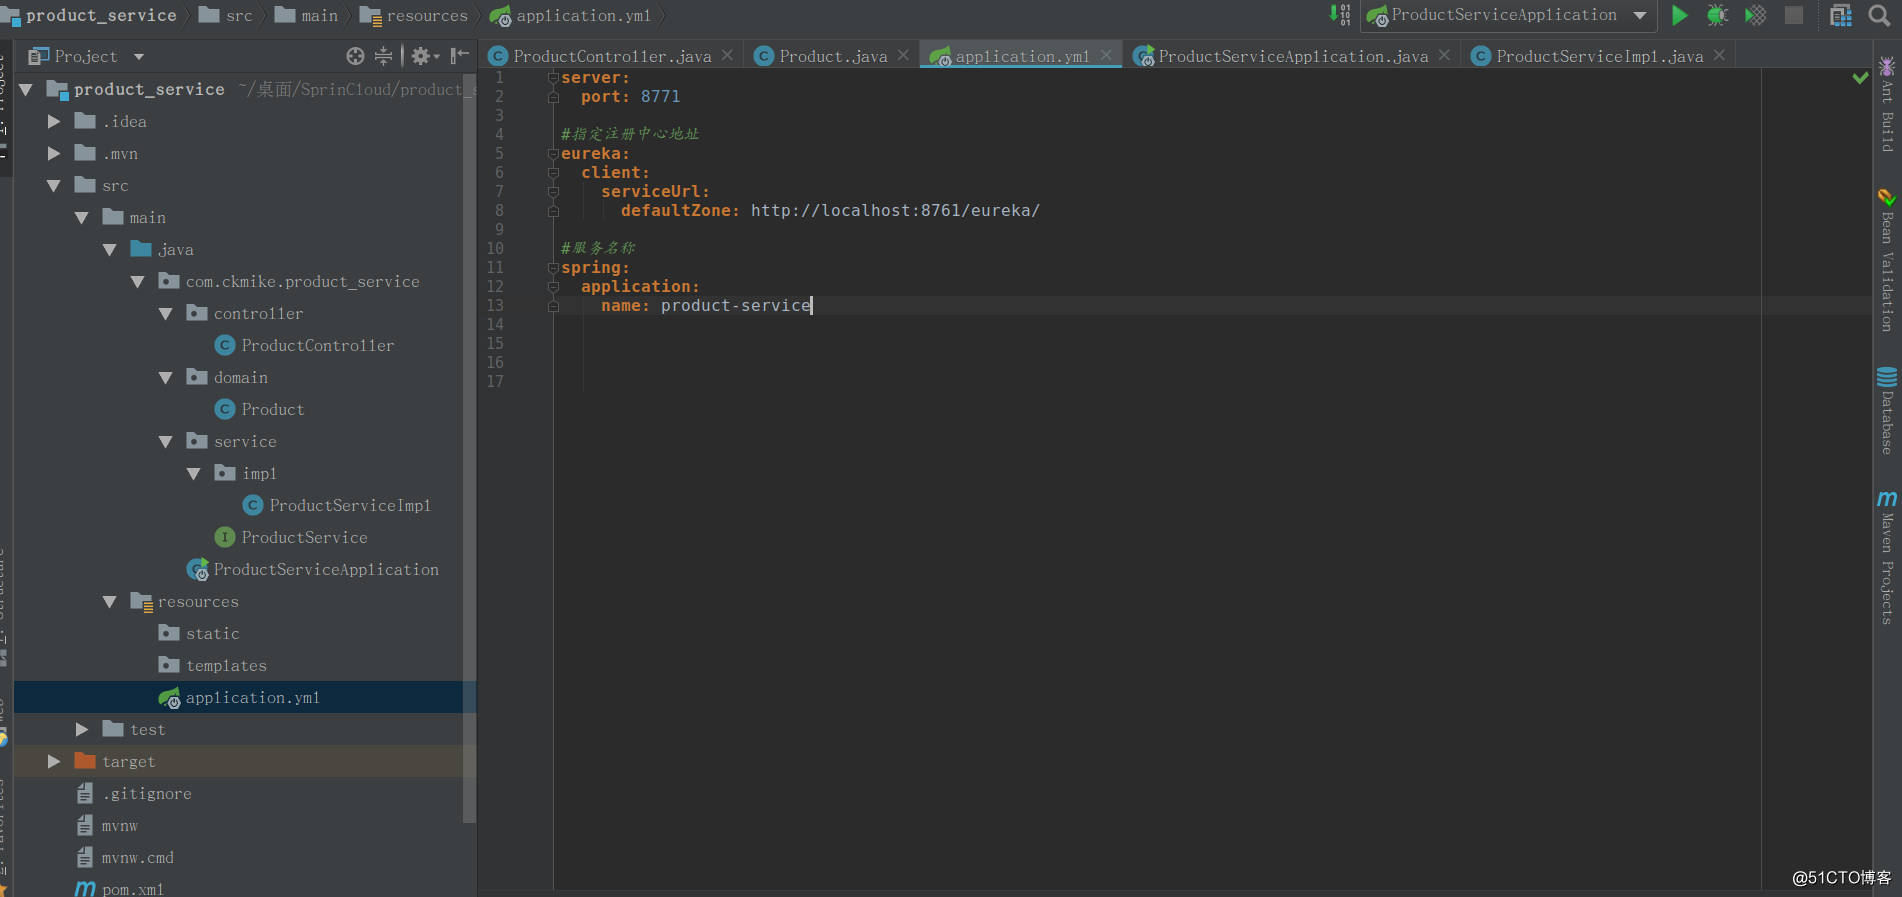This screenshot has width=1902, height=897.
Task: Collapse the src folder
Action: 54,185
